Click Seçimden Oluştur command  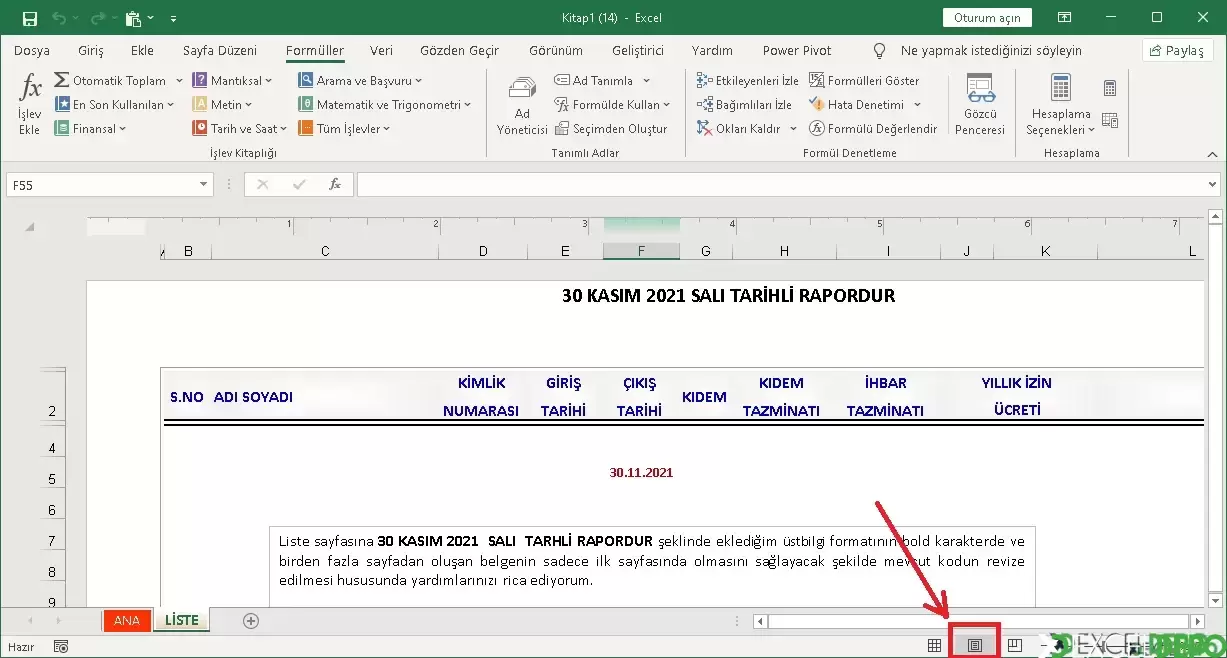[x=610, y=128]
